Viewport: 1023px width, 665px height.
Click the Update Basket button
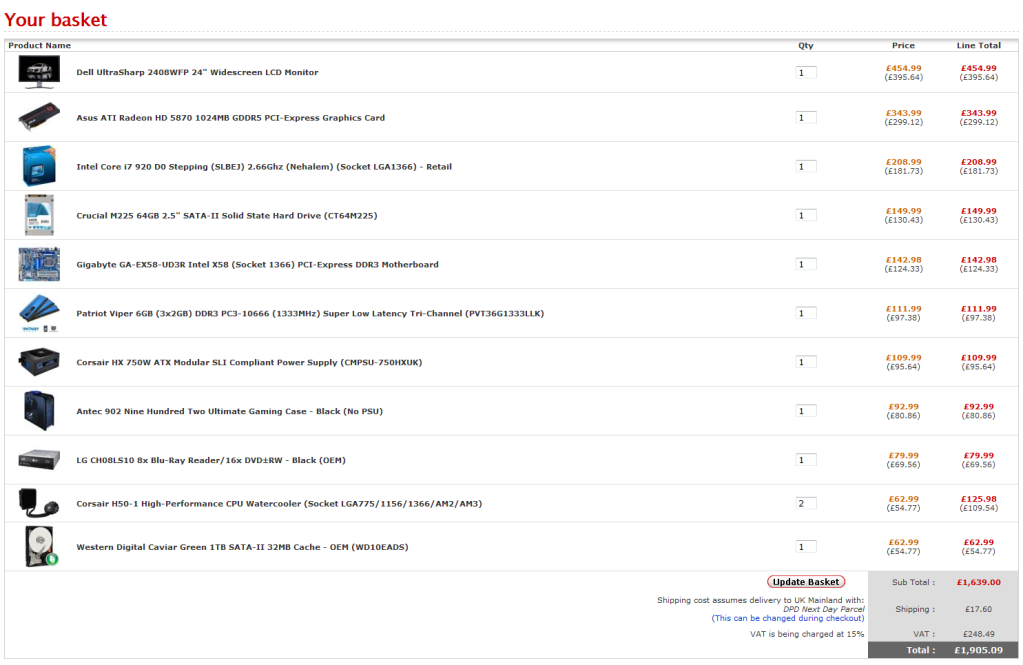click(806, 581)
